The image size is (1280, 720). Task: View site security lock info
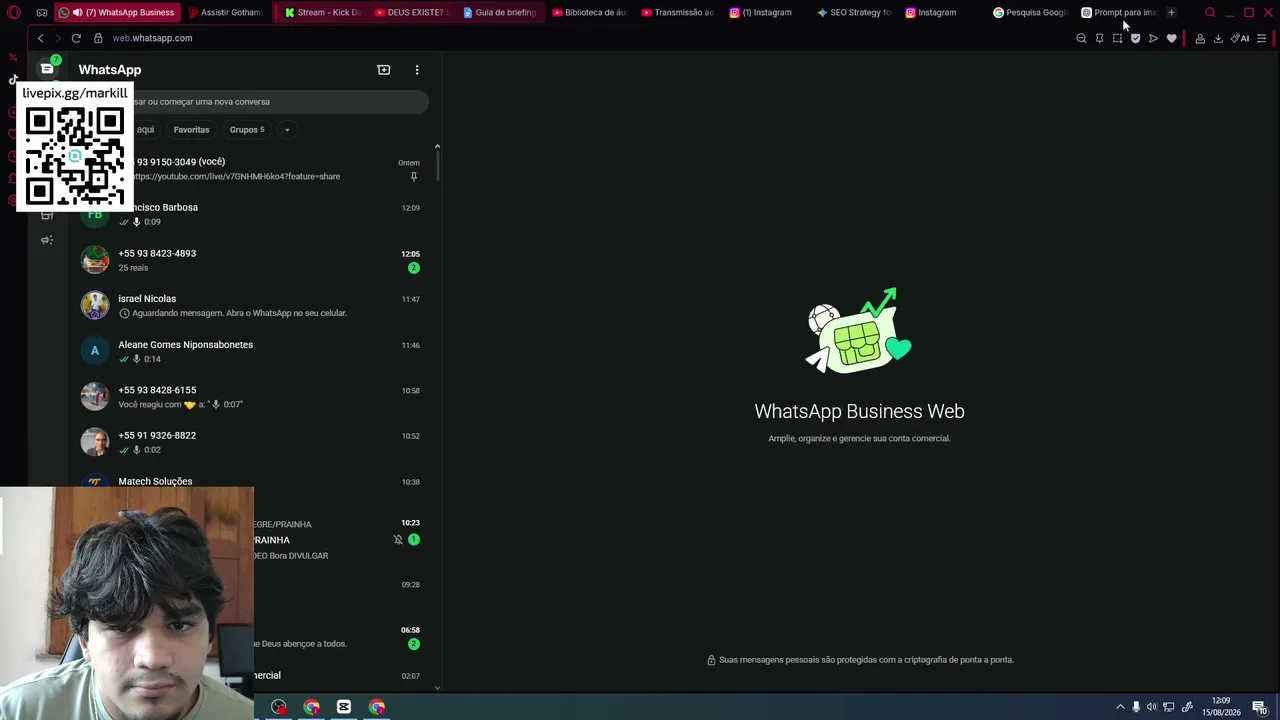[x=98, y=38]
